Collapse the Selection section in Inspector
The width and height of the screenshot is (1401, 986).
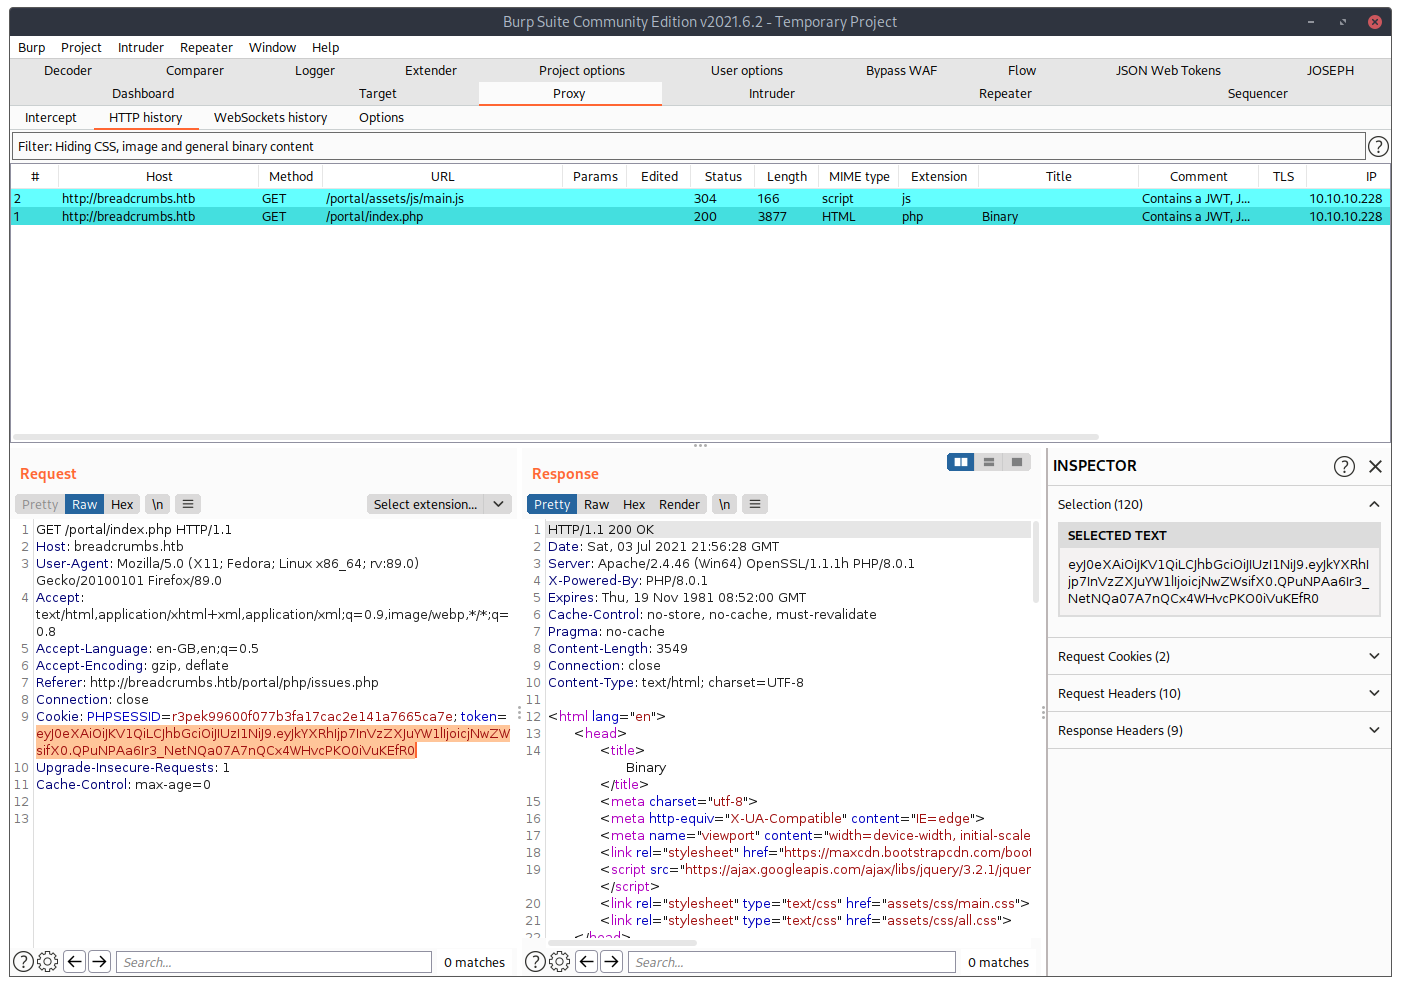pyautogui.click(x=1373, y=504)
